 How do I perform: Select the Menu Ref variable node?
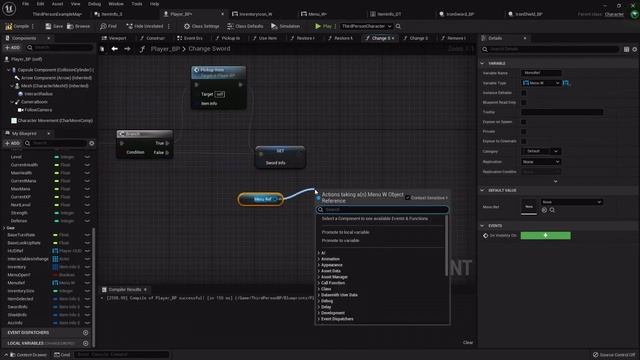pos(260,199)
